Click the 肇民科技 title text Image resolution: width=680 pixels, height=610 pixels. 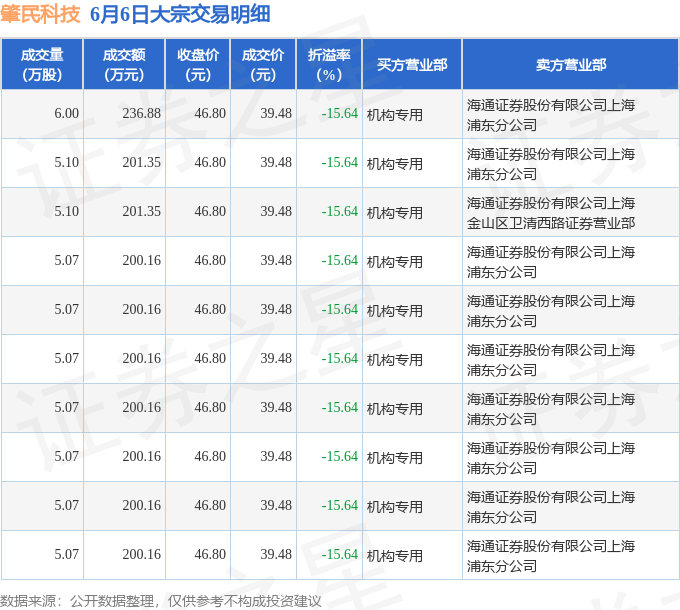(40, 14)
